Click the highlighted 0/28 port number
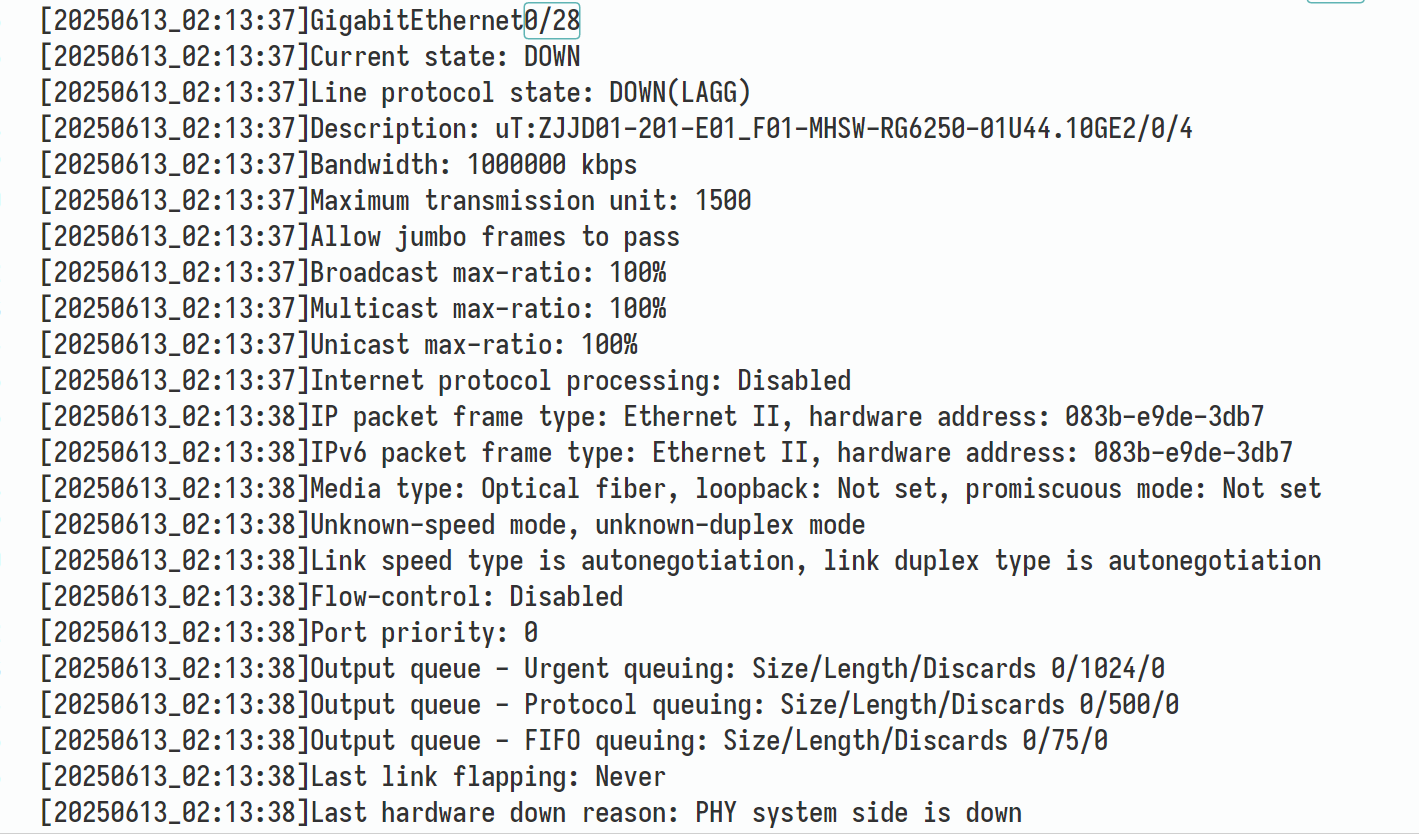 click(552, 20)
